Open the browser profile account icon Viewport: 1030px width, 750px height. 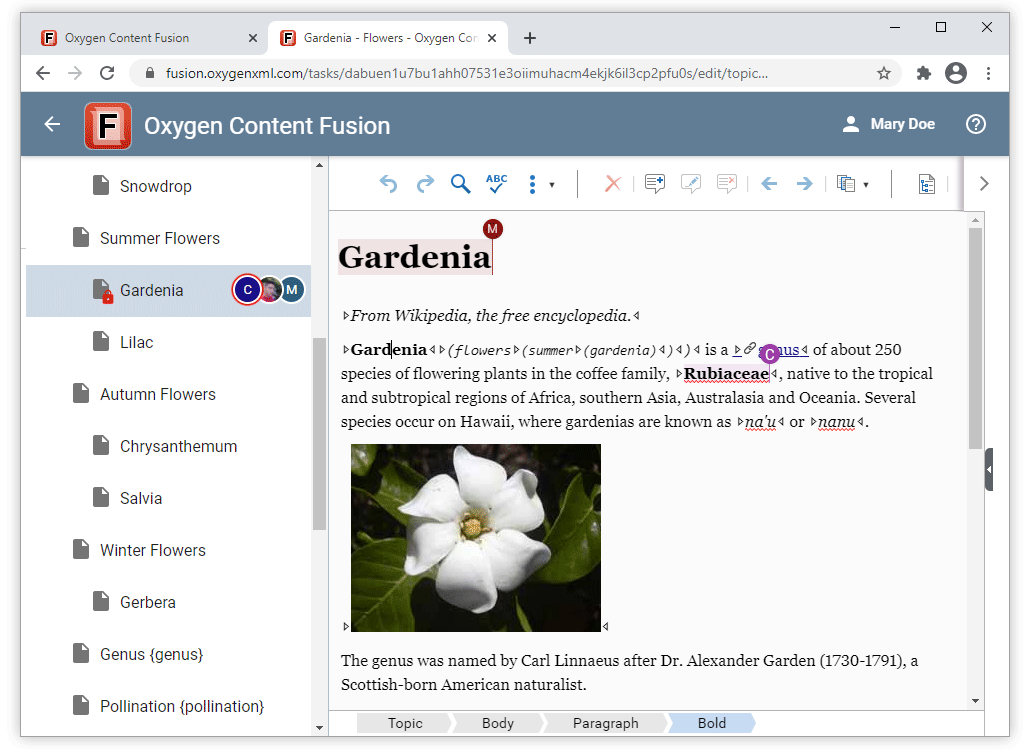[956, 73]
